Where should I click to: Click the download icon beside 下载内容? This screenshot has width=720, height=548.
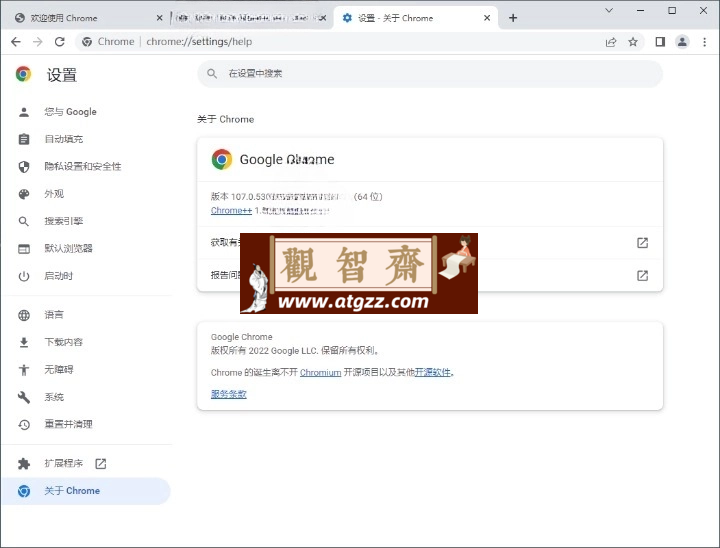24,342
